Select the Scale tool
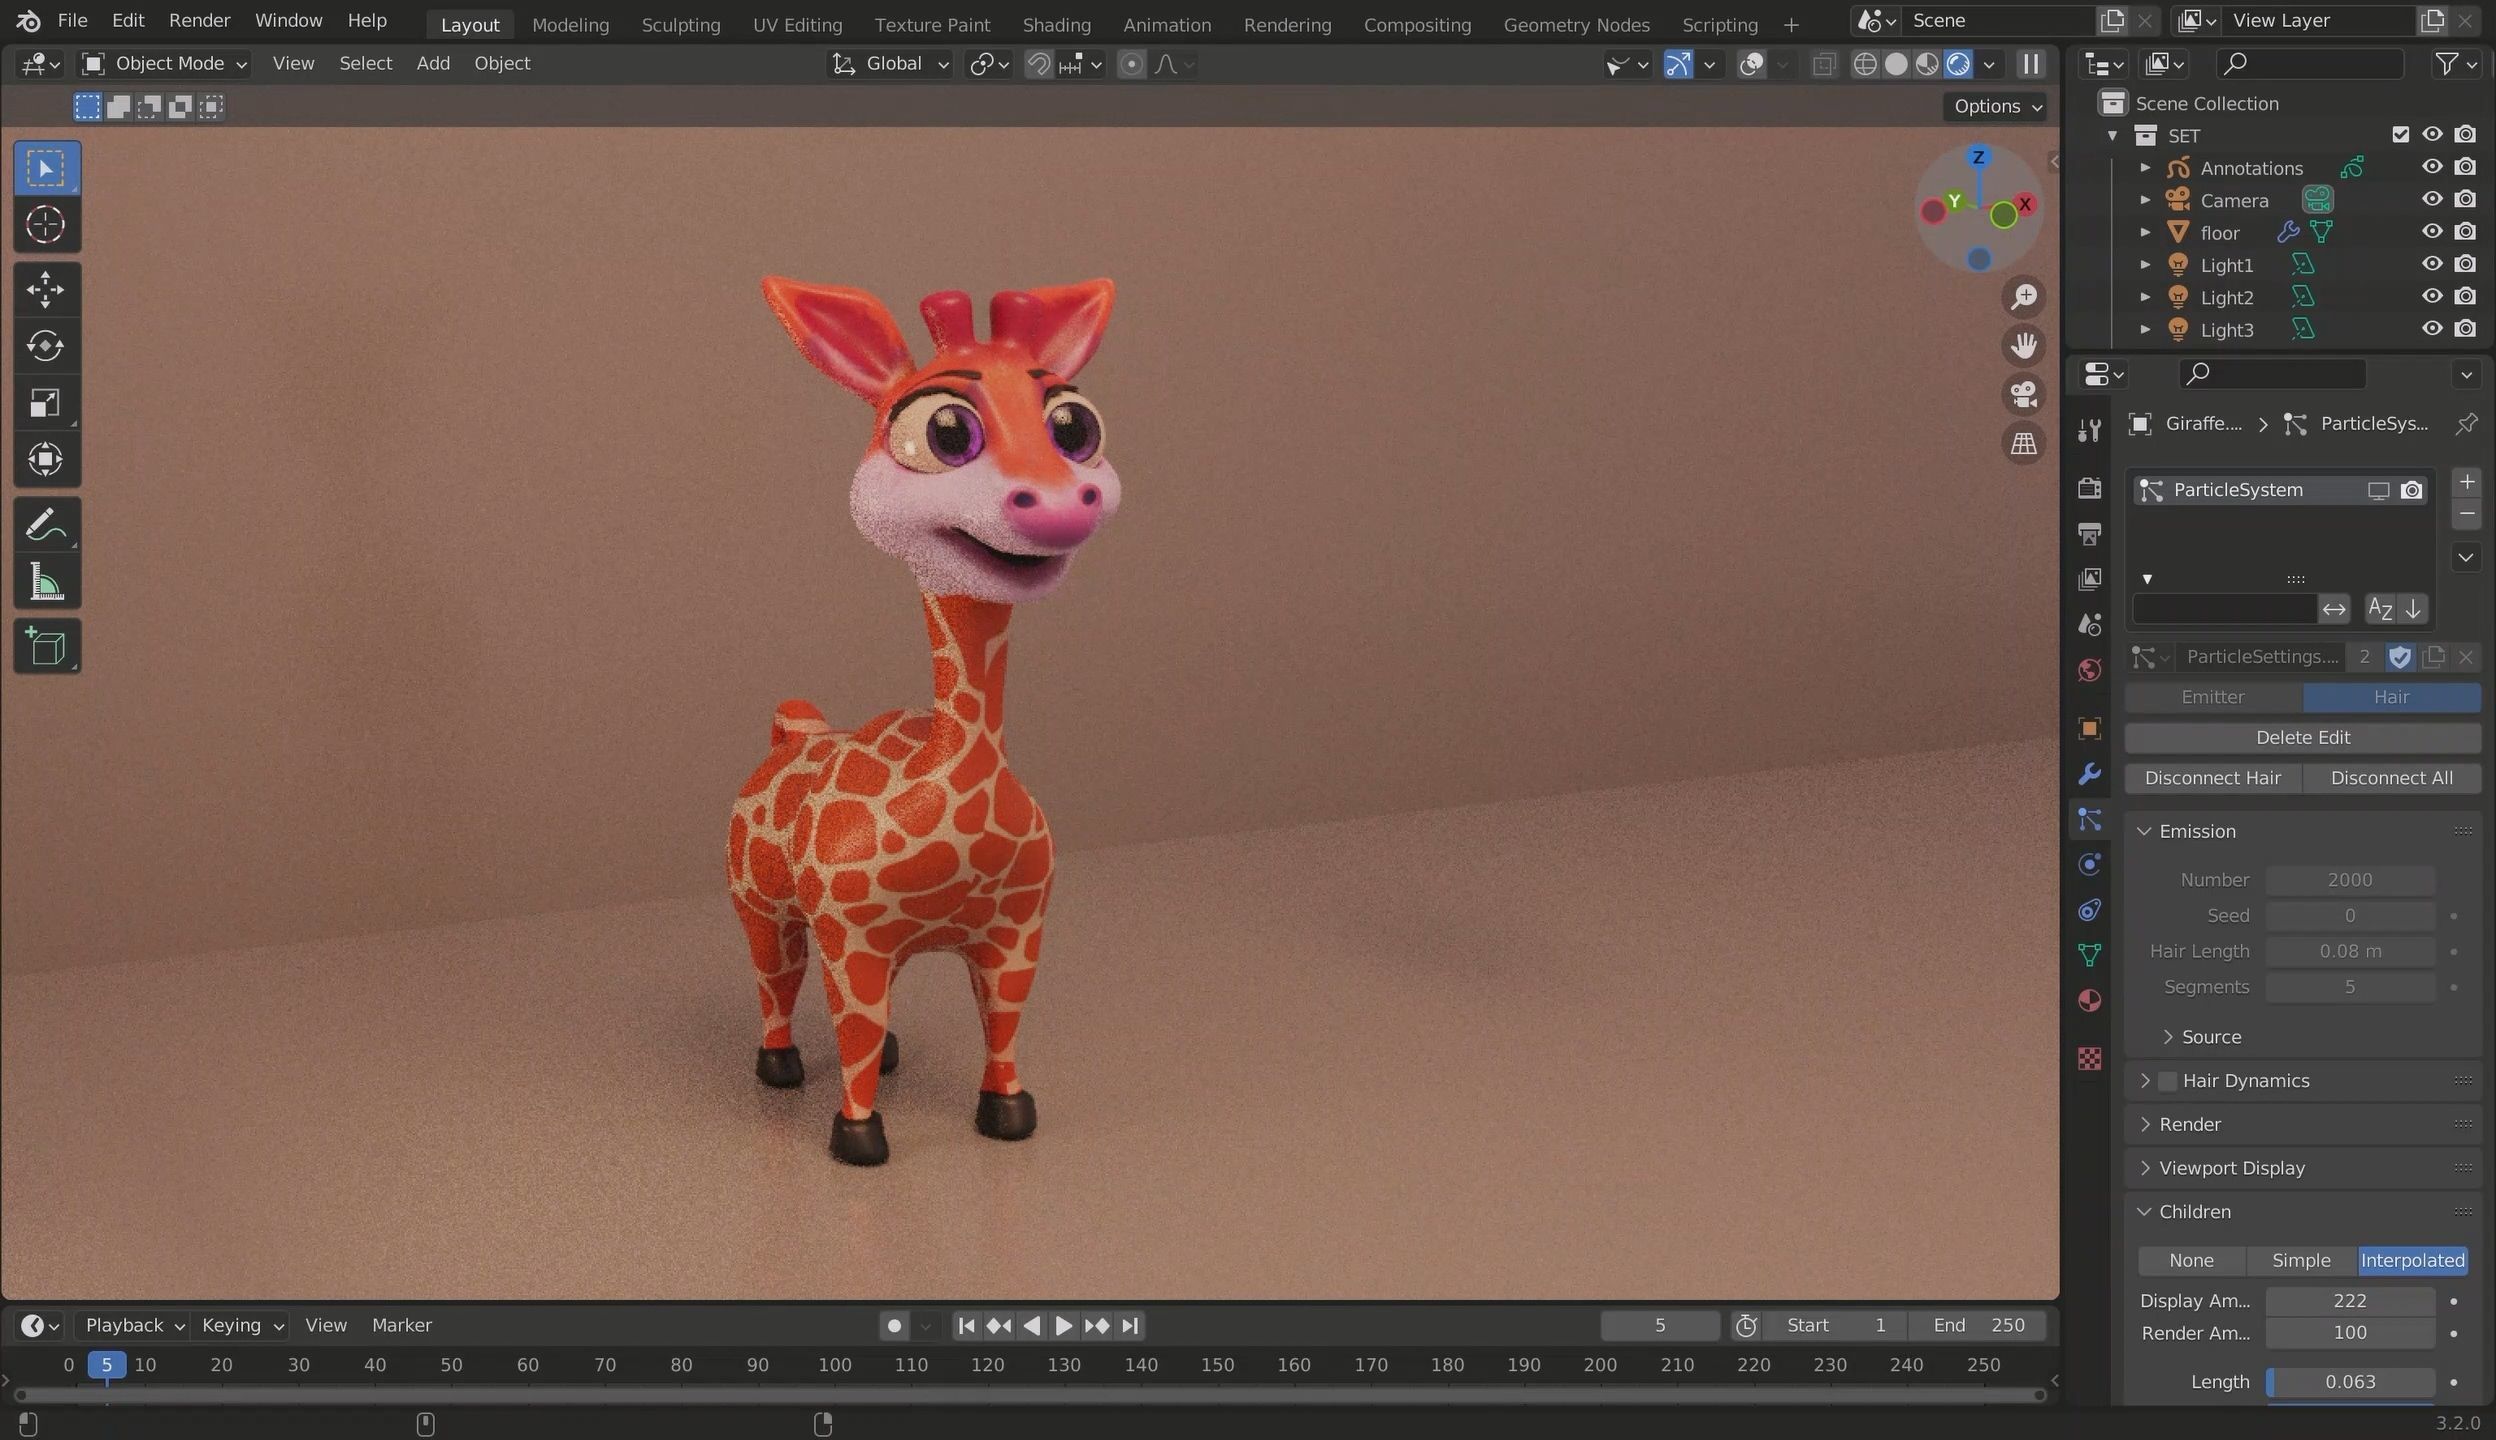The image size is (2496, 1440). click(46, 403)
